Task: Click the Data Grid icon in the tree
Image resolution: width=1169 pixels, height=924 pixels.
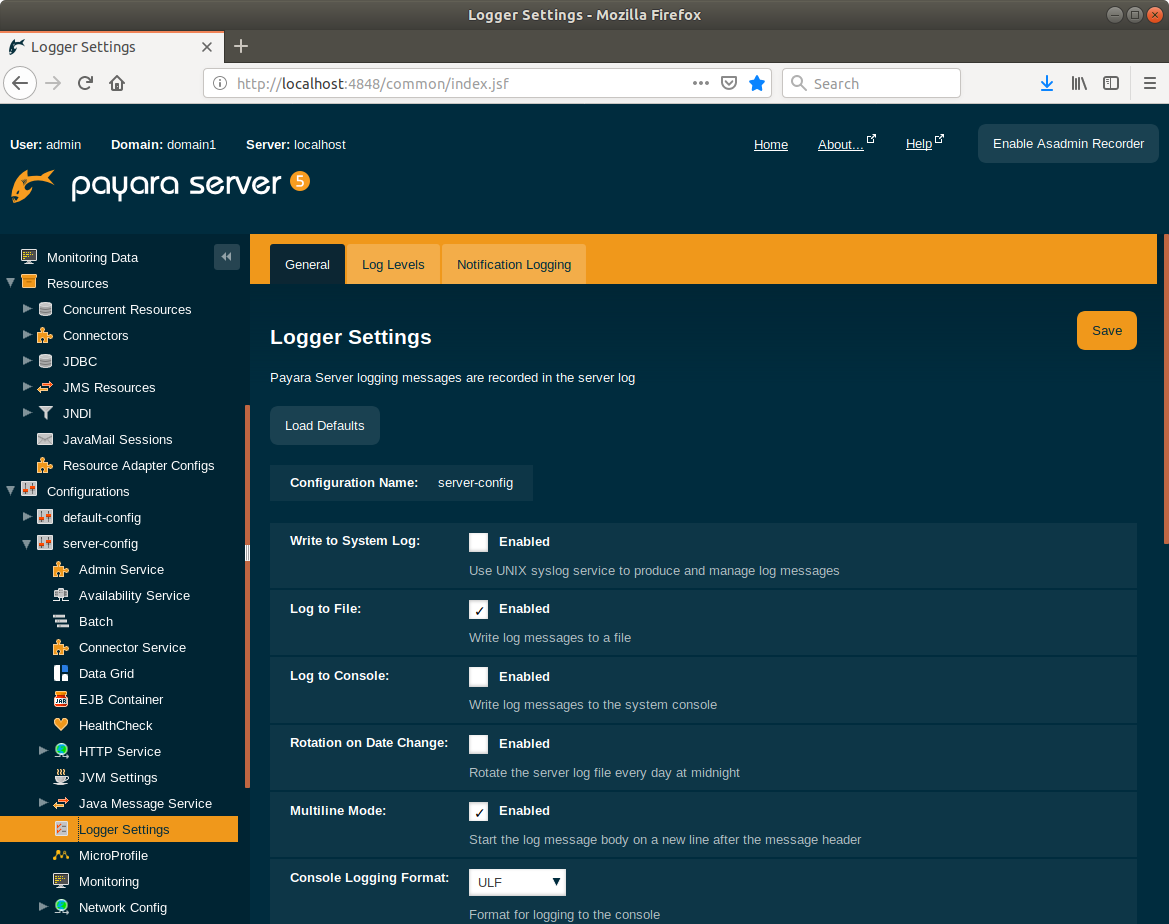Action: pos(61,673)
